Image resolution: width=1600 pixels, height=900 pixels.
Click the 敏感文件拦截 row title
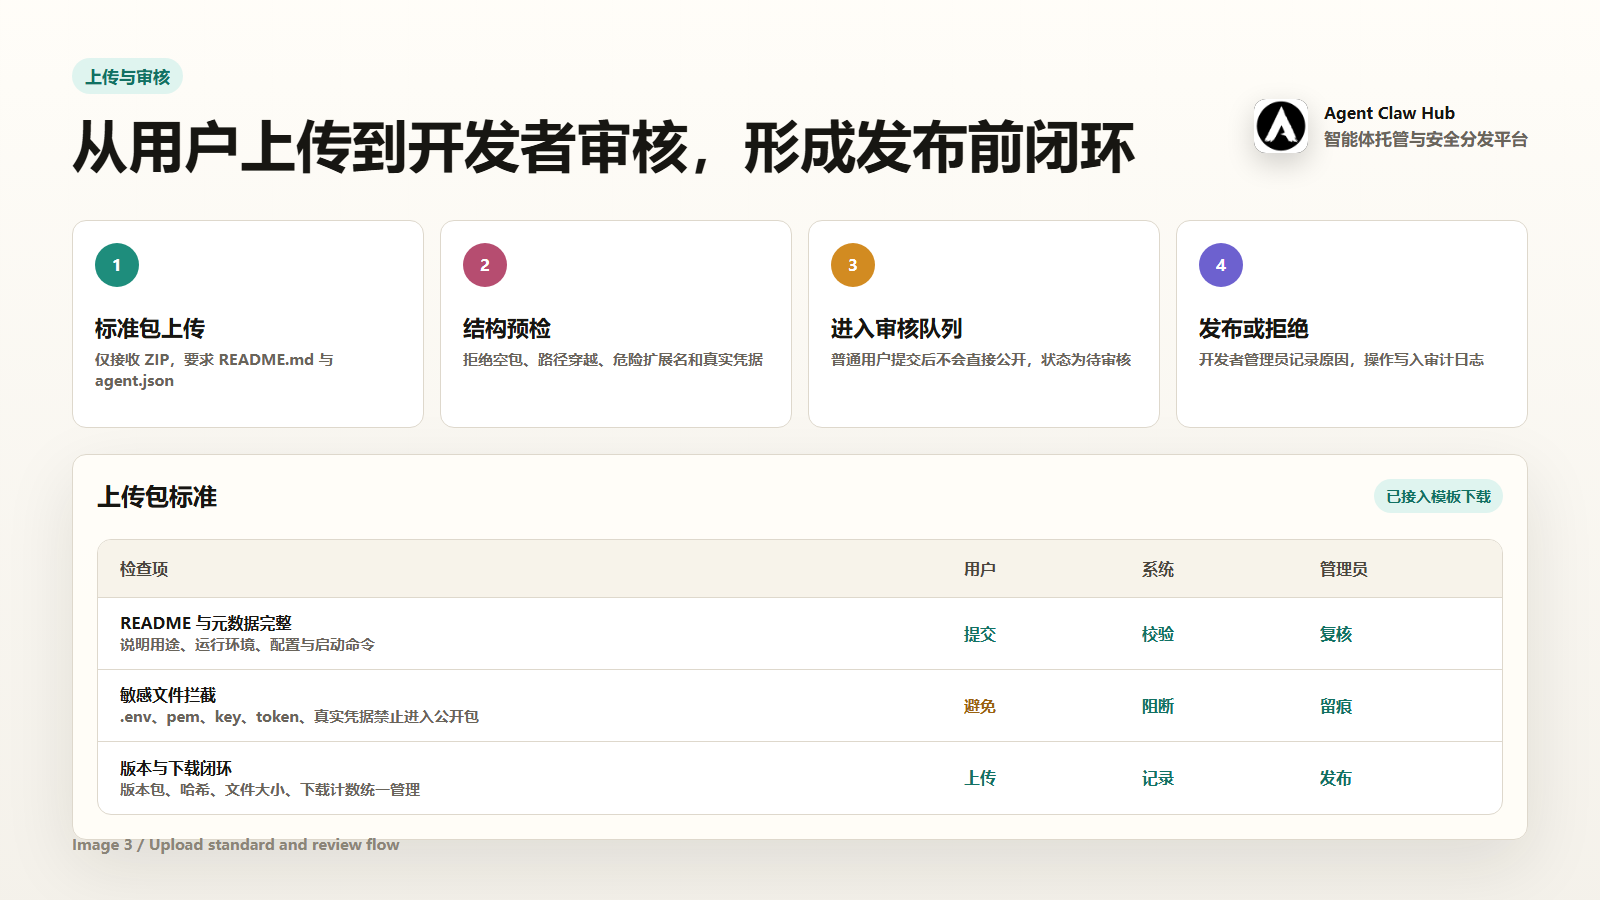pyautogui.click(x=168, y=695)
